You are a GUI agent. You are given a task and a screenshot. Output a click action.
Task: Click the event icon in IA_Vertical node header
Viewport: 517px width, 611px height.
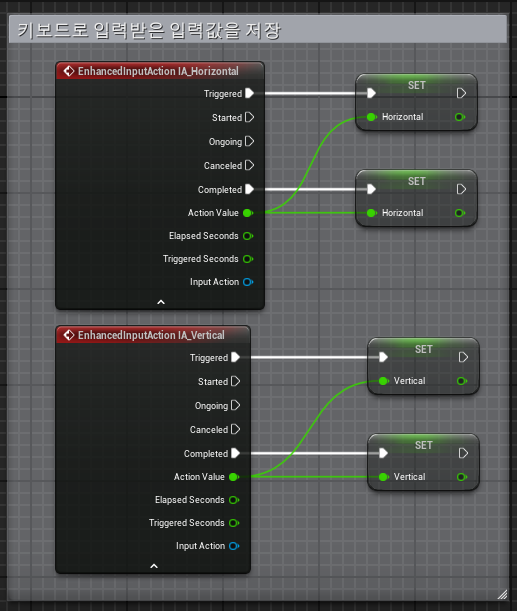pyautogui.click(x=69, y=335)
